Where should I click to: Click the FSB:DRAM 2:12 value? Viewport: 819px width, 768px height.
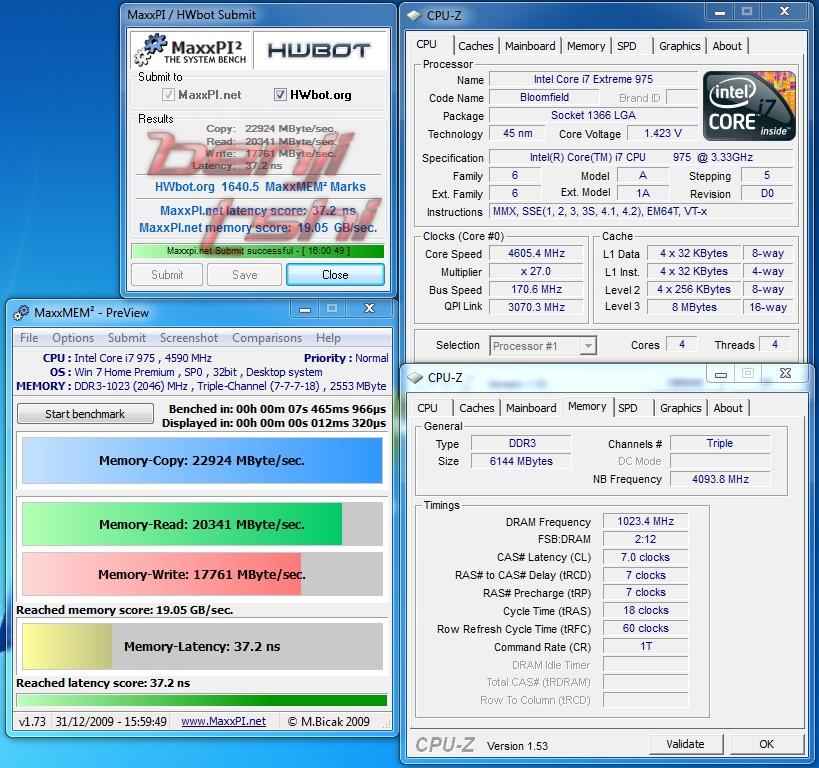click(x=646, y=539)
